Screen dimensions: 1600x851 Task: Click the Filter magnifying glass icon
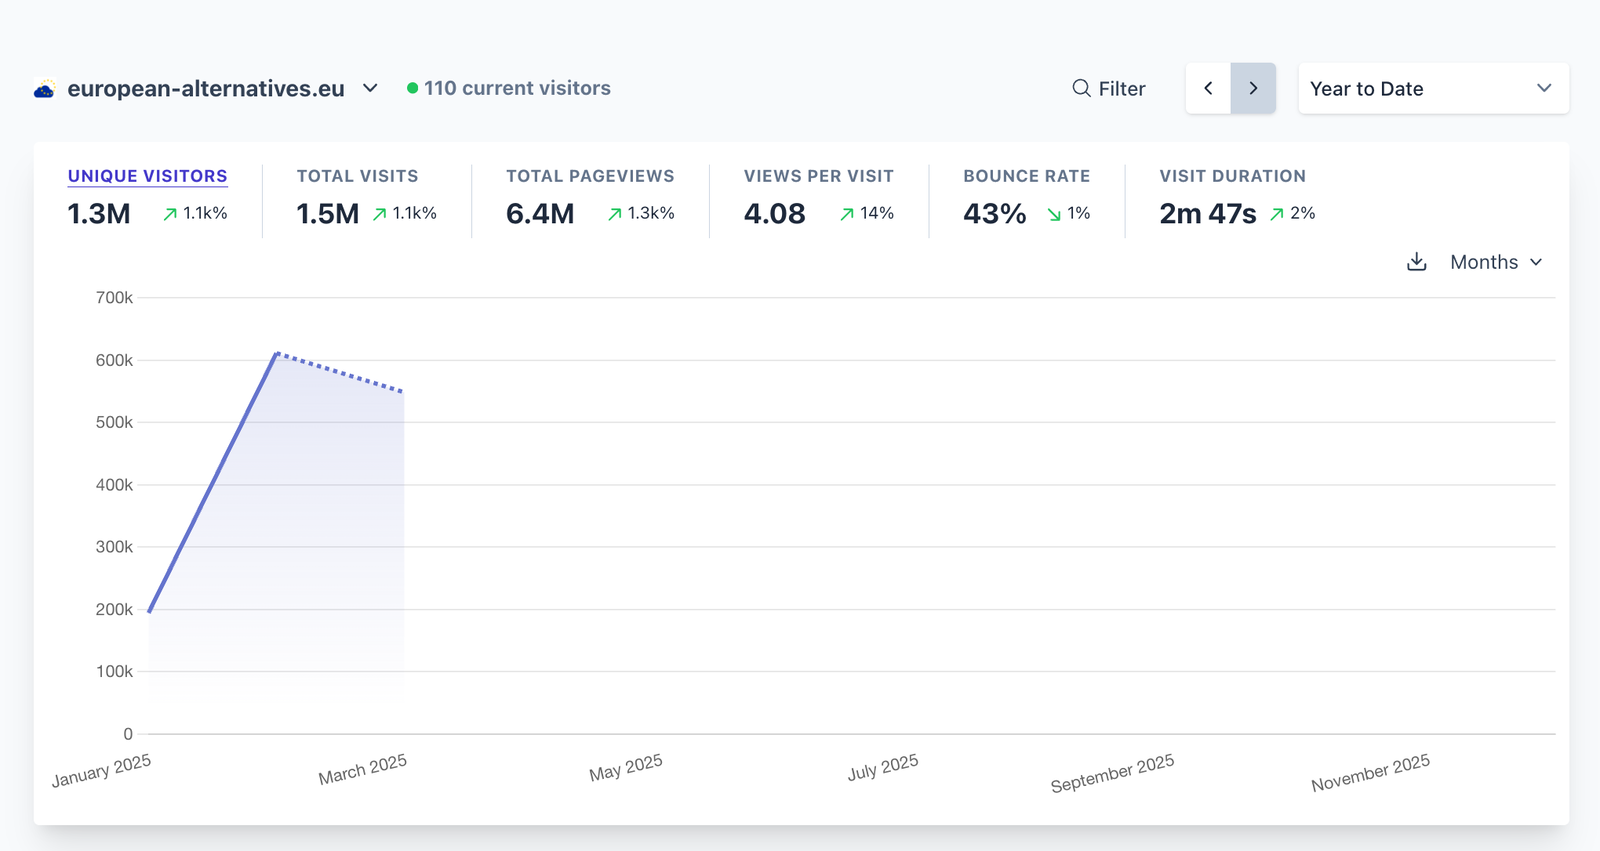pyautogui.click(x=1081, y=88)
